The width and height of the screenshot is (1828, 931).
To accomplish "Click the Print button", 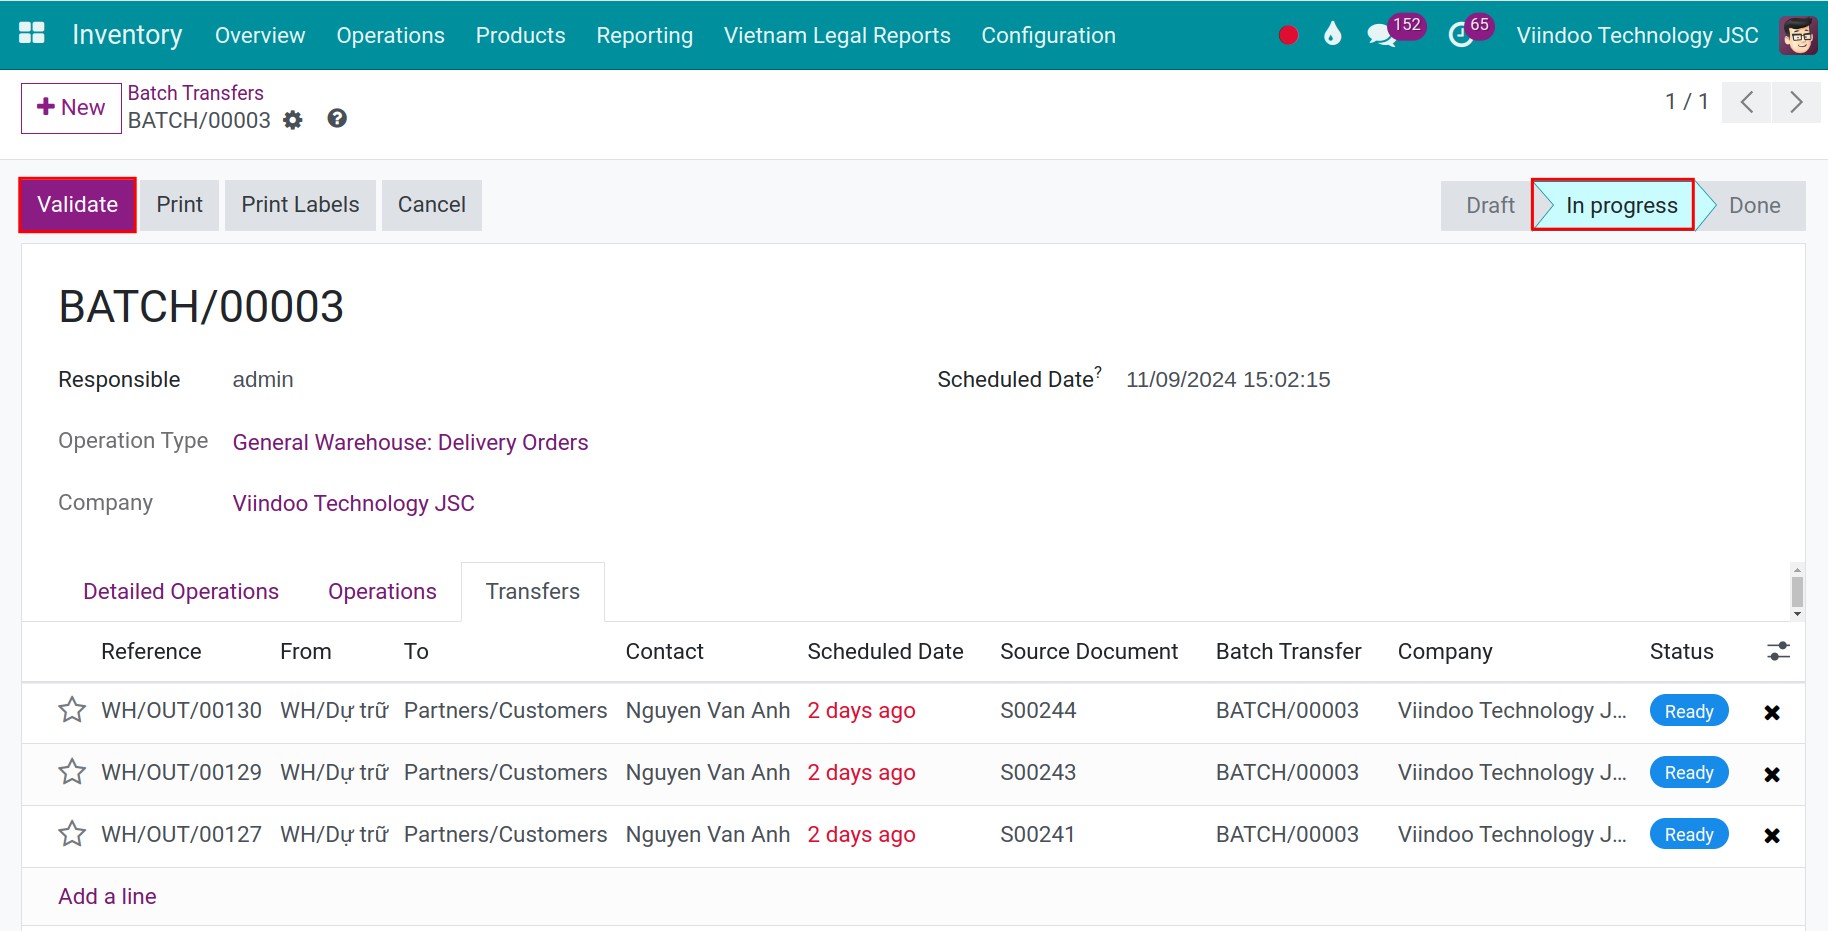I will [179, 205].
